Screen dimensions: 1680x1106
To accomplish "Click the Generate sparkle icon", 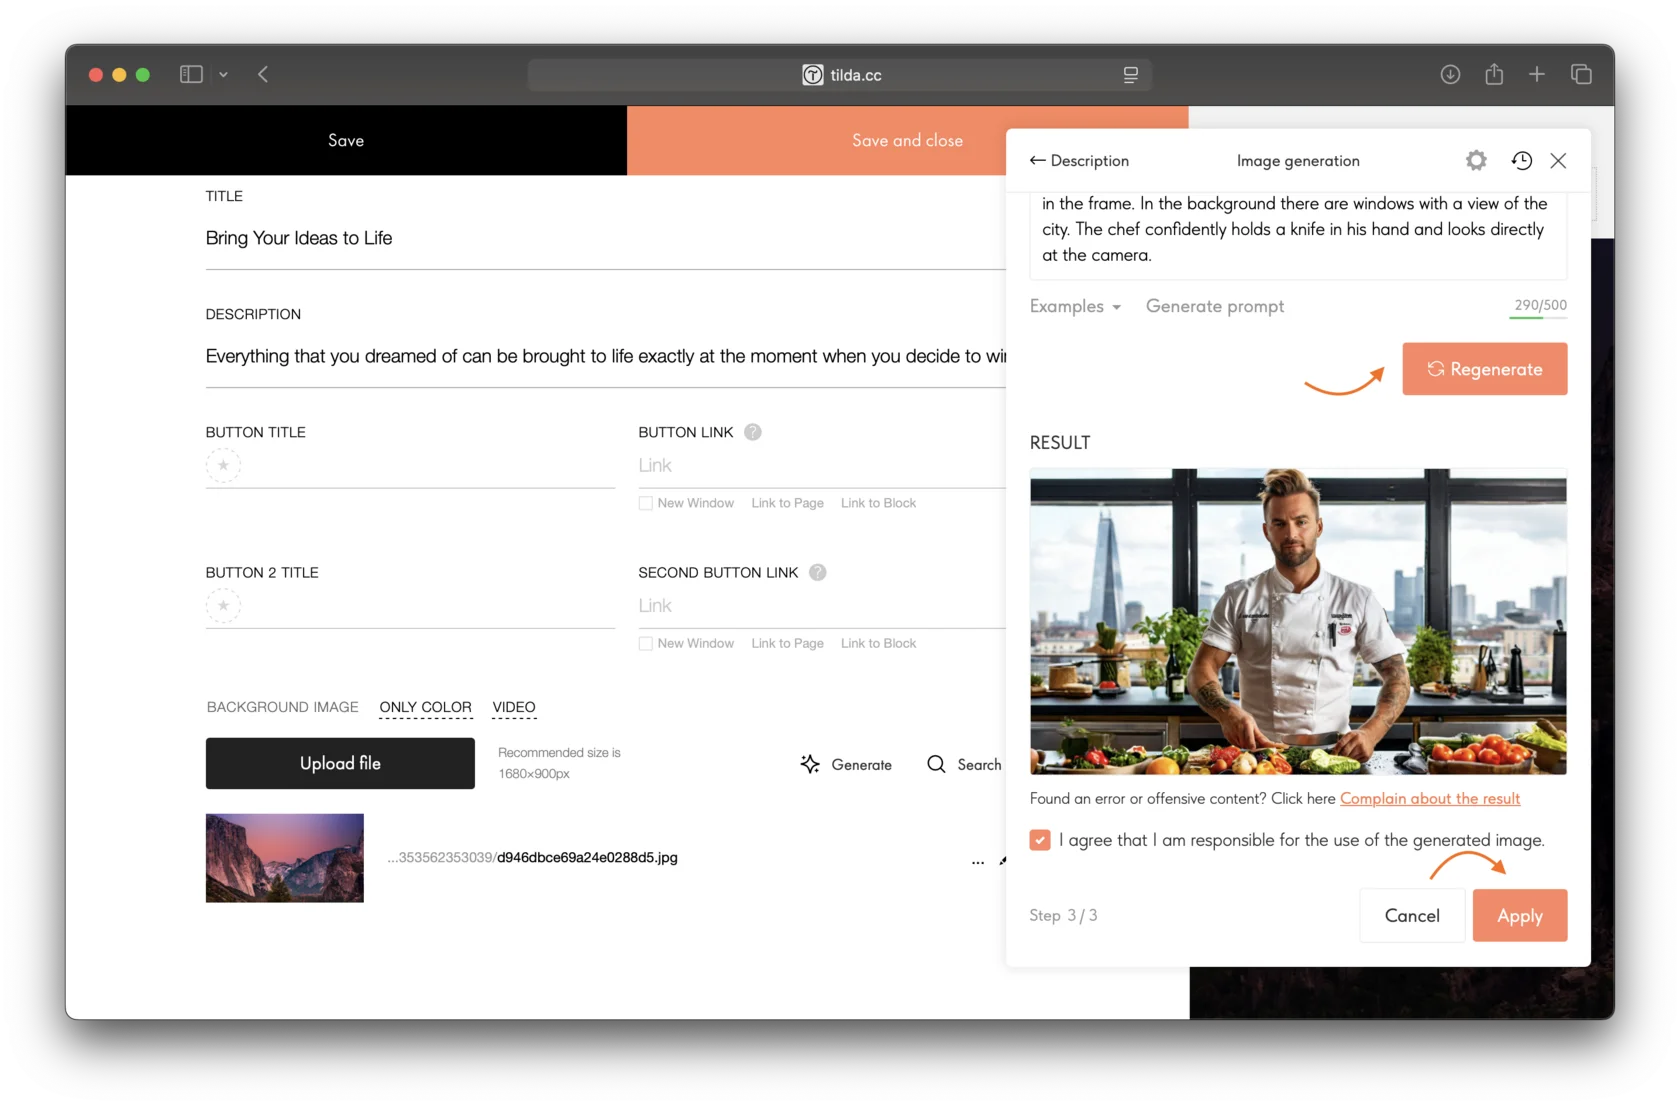I will pos(810,764).
